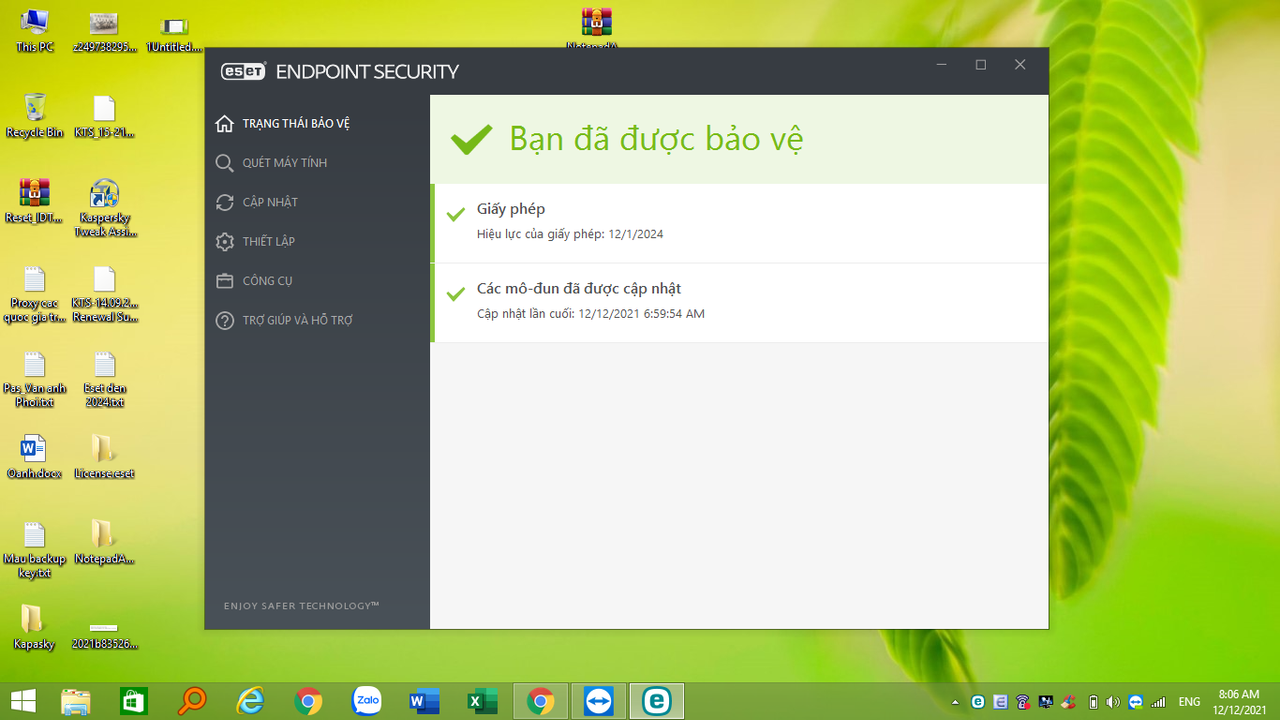Select the KTS_15-21 file icon
This screenshot has height=720, width=1280.
105,115
